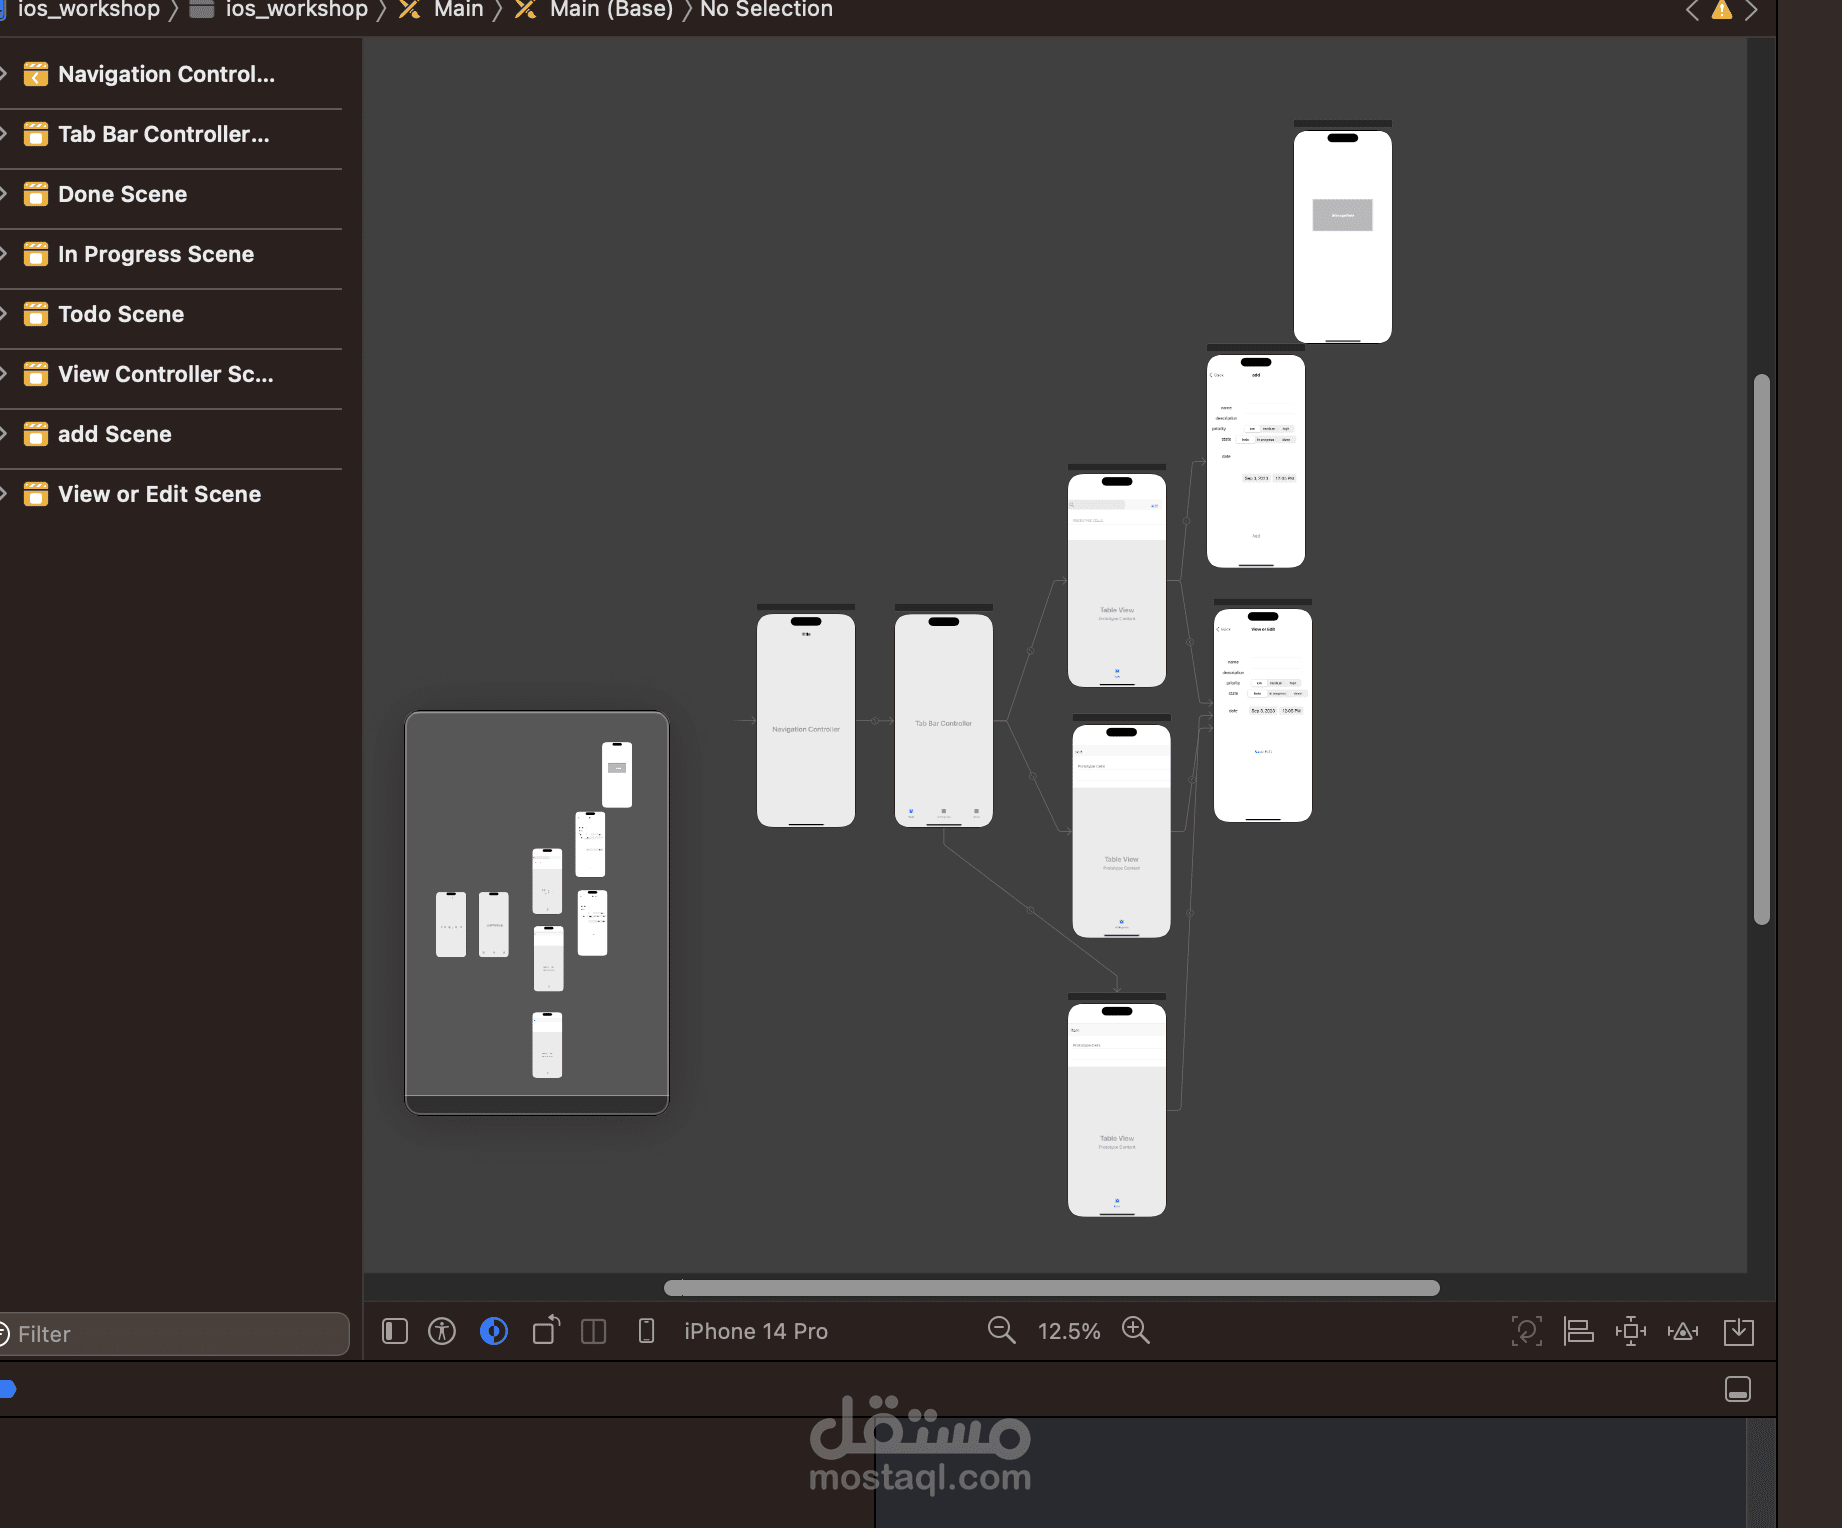Viewport: 1842px width, 1528px height.
Task: Zoom in using the magnifier plus button
Action: (1136, 1331)
